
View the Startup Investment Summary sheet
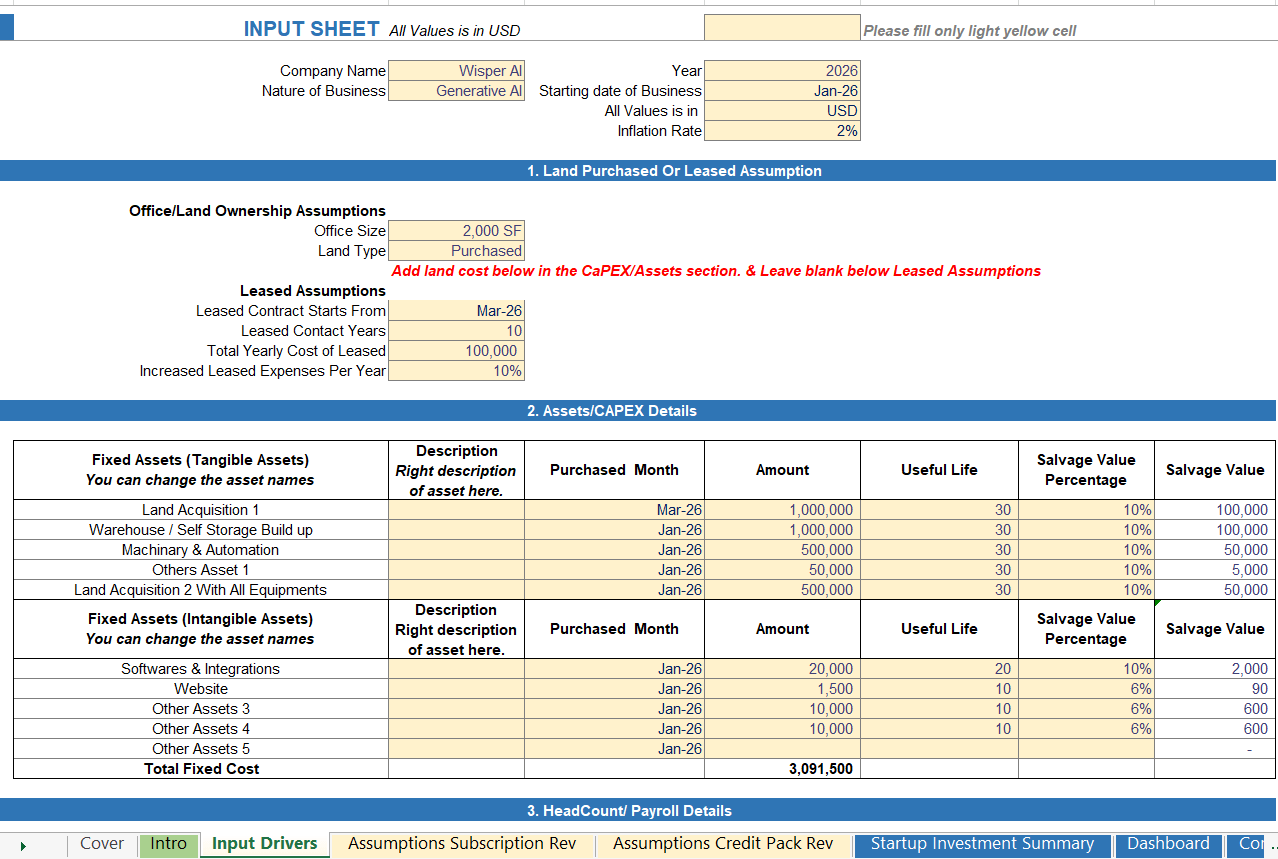coord(982,844)
